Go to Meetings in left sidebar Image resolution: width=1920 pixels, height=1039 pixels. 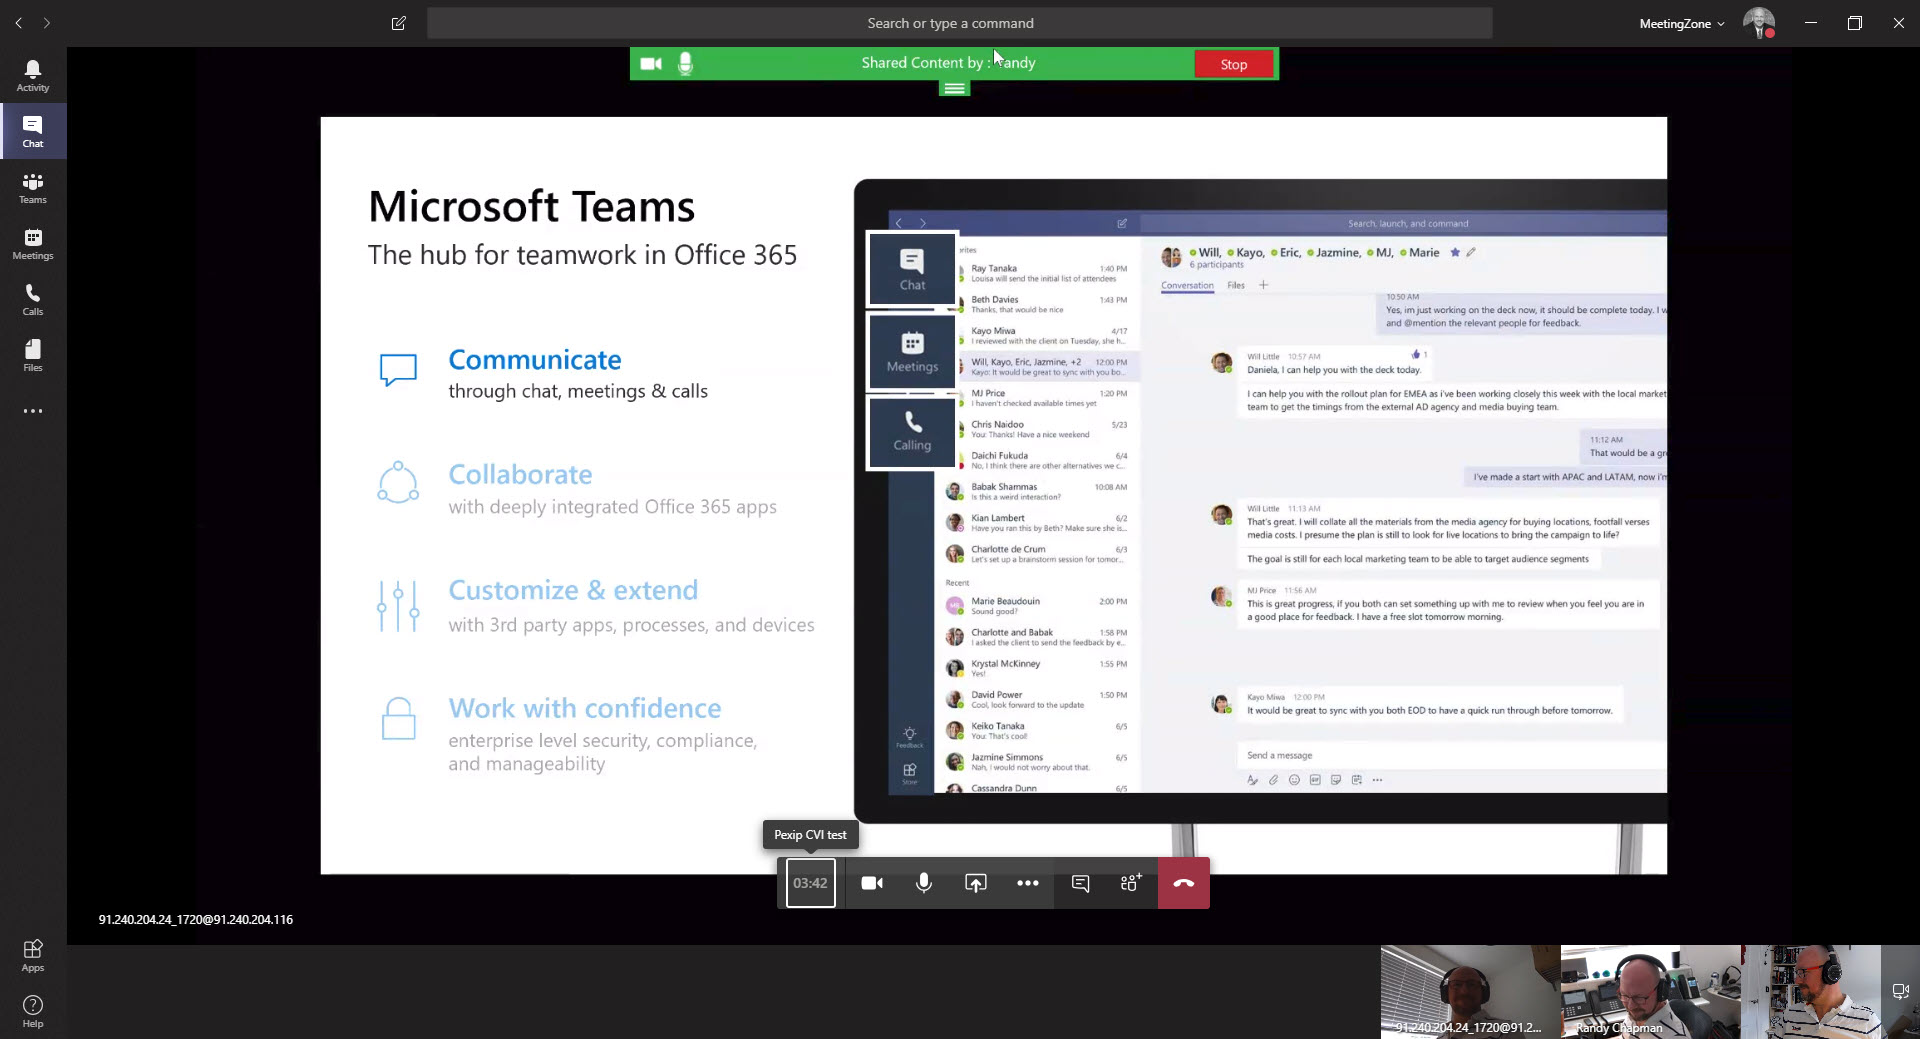(x=33, y=243)
